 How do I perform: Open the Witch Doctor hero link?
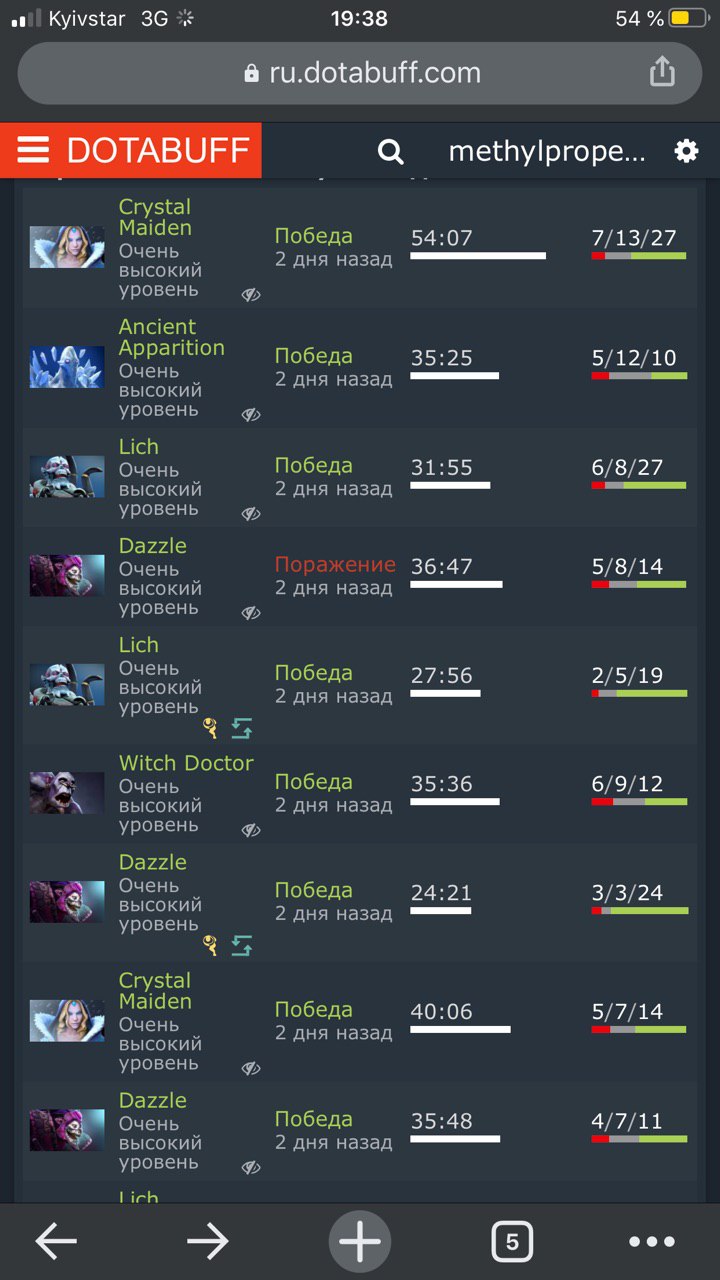point(186,763)
